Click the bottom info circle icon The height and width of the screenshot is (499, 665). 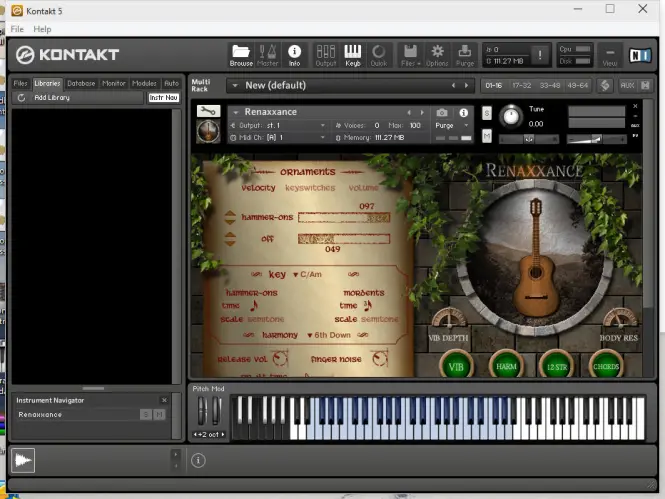[x=198, y=460]
